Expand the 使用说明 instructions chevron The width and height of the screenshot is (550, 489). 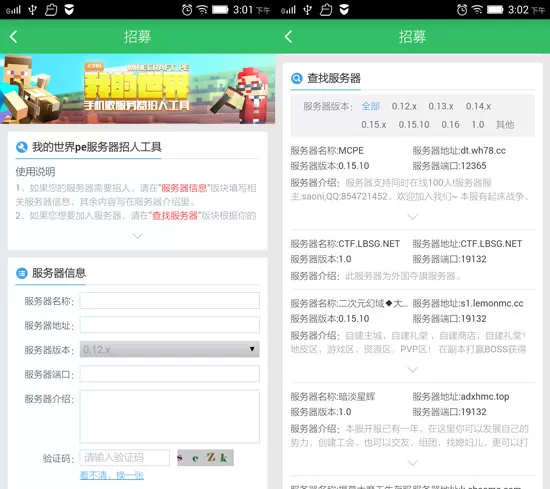(138, 236)
